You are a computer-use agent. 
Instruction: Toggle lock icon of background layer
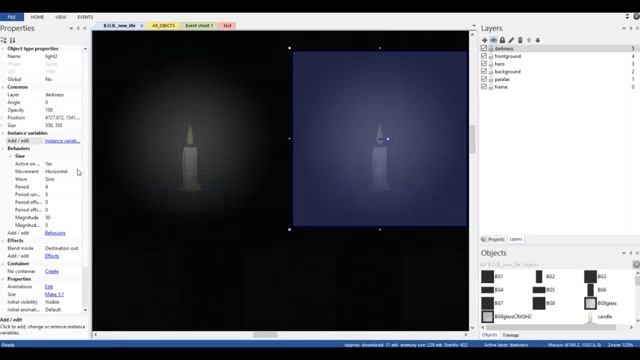(491, 72)
